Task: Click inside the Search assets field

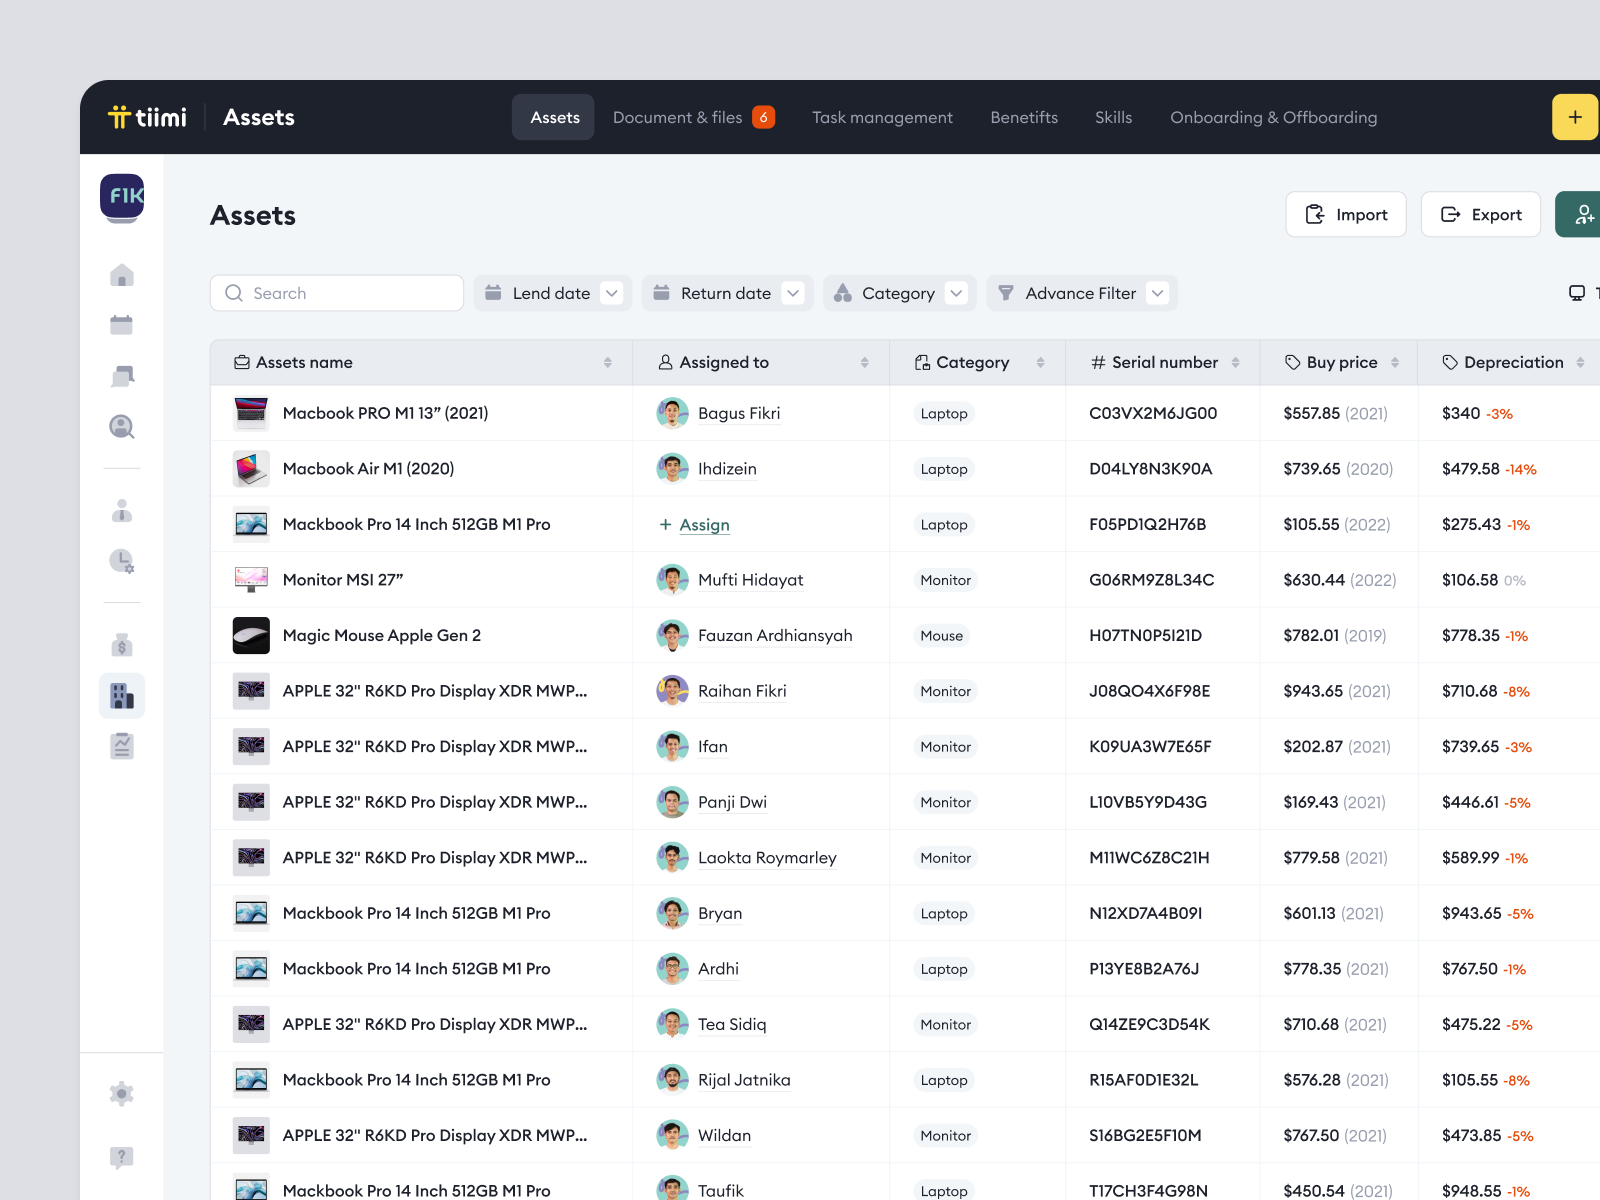Action: click(336, 293)
